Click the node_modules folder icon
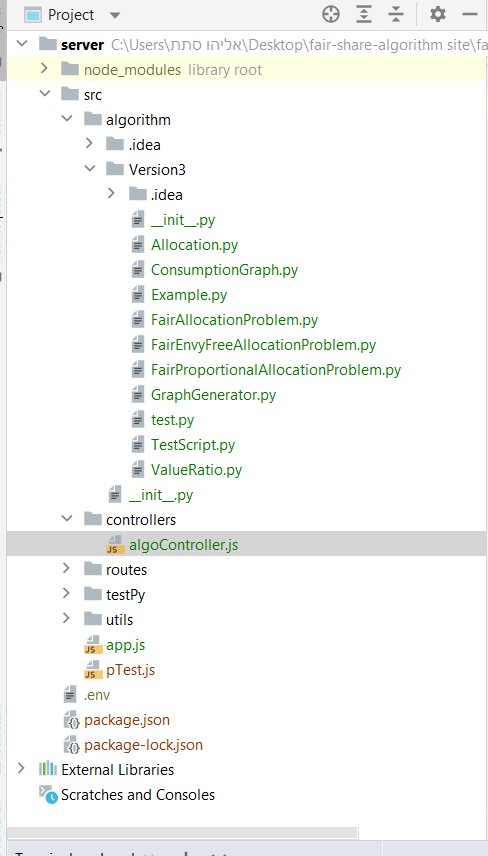The height and width of the screenshot is (856, 488). coord(70,69)
